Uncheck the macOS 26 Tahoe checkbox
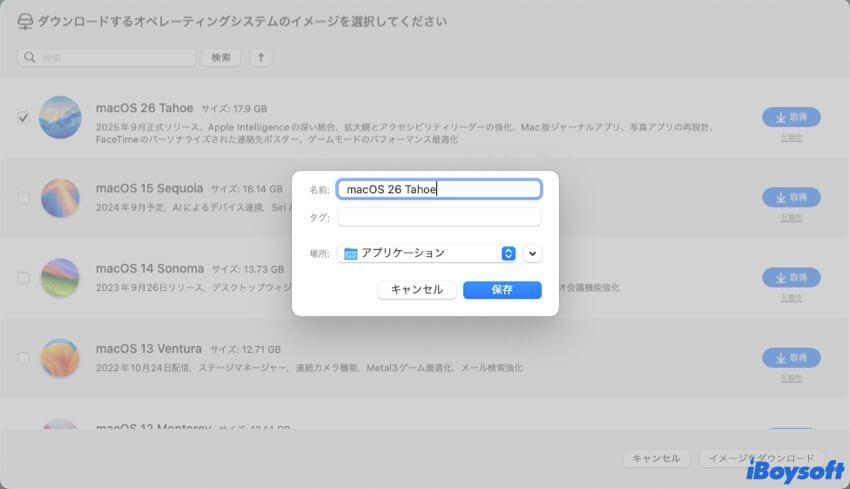This screenshot has height=489, width=850. click(23, 117)
